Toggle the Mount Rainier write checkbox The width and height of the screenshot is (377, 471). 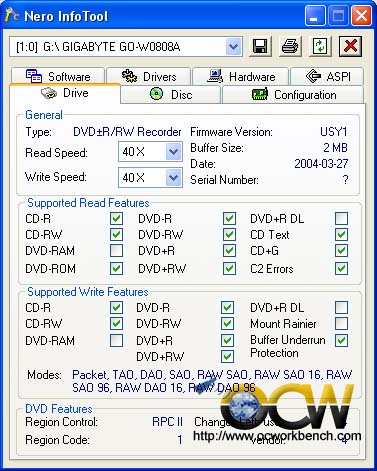click(x=341, y=323)
